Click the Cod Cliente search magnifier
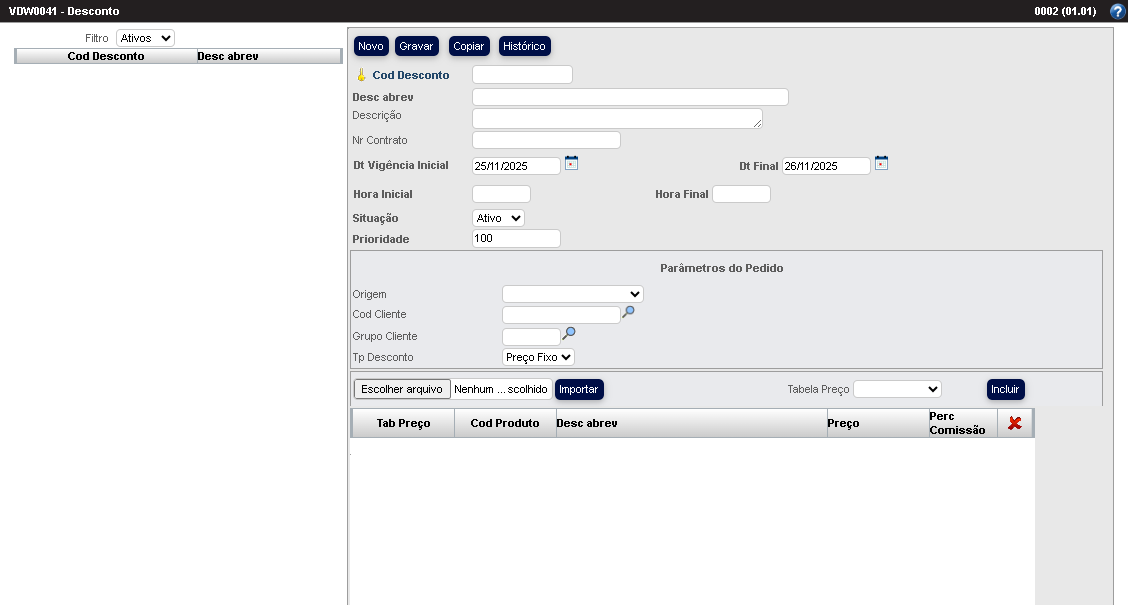1128x605 pixels. pyautogui.click(x=628, y=312)
